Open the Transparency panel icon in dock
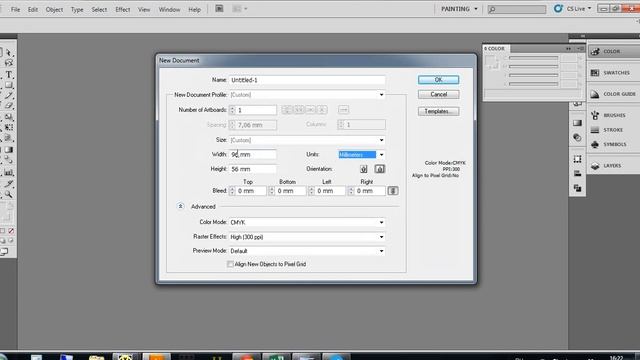 pos(577,138)
